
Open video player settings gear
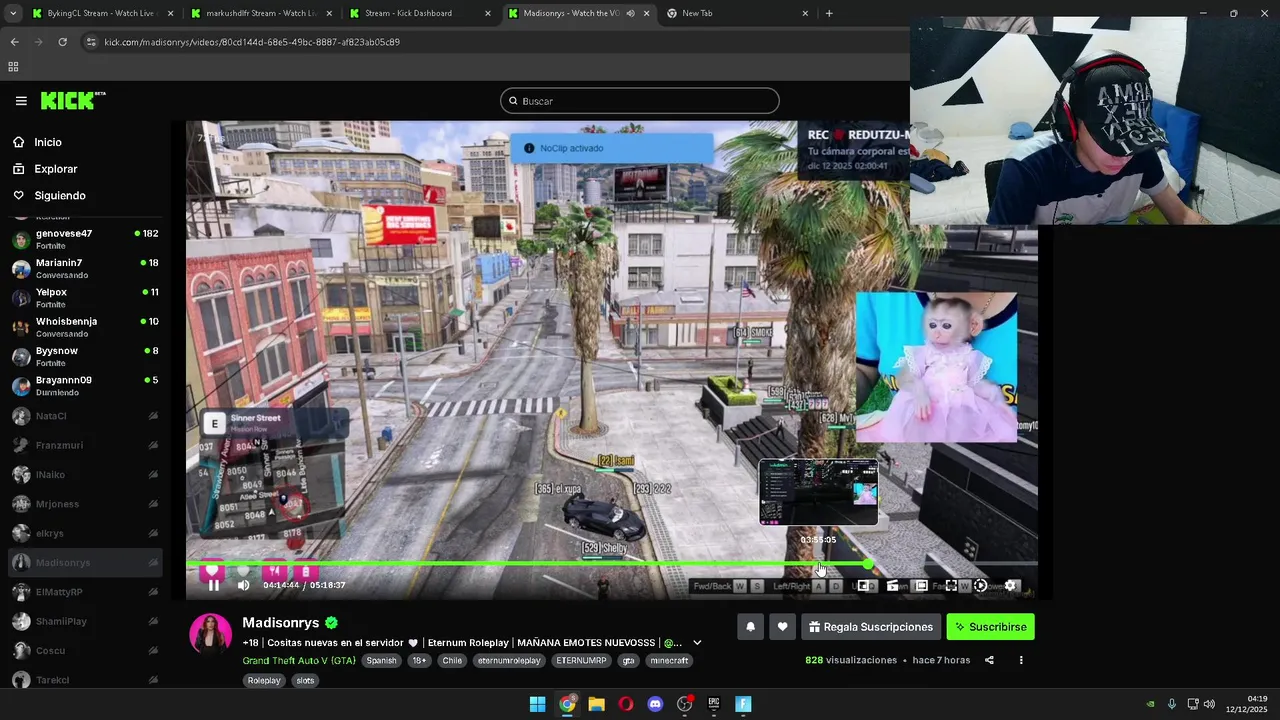click(1010, 586)
